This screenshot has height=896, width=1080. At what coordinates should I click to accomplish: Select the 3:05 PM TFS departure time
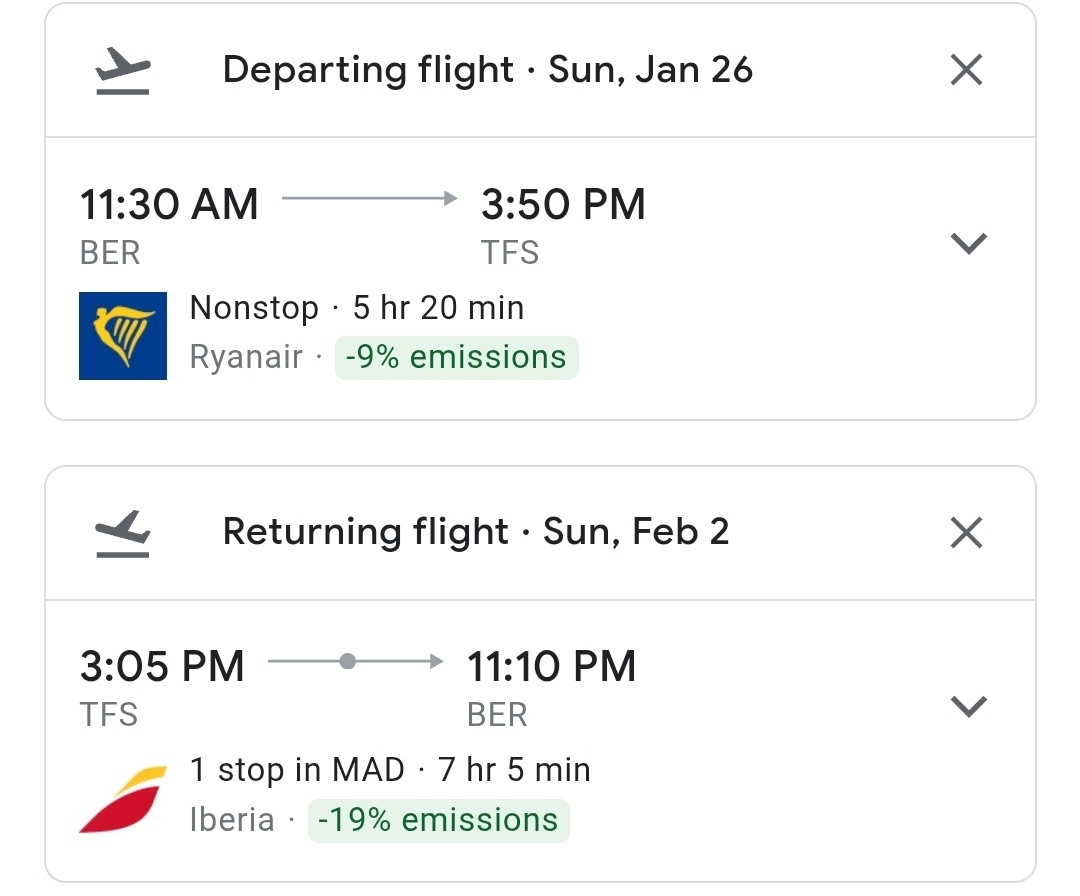tap(162, 667)
